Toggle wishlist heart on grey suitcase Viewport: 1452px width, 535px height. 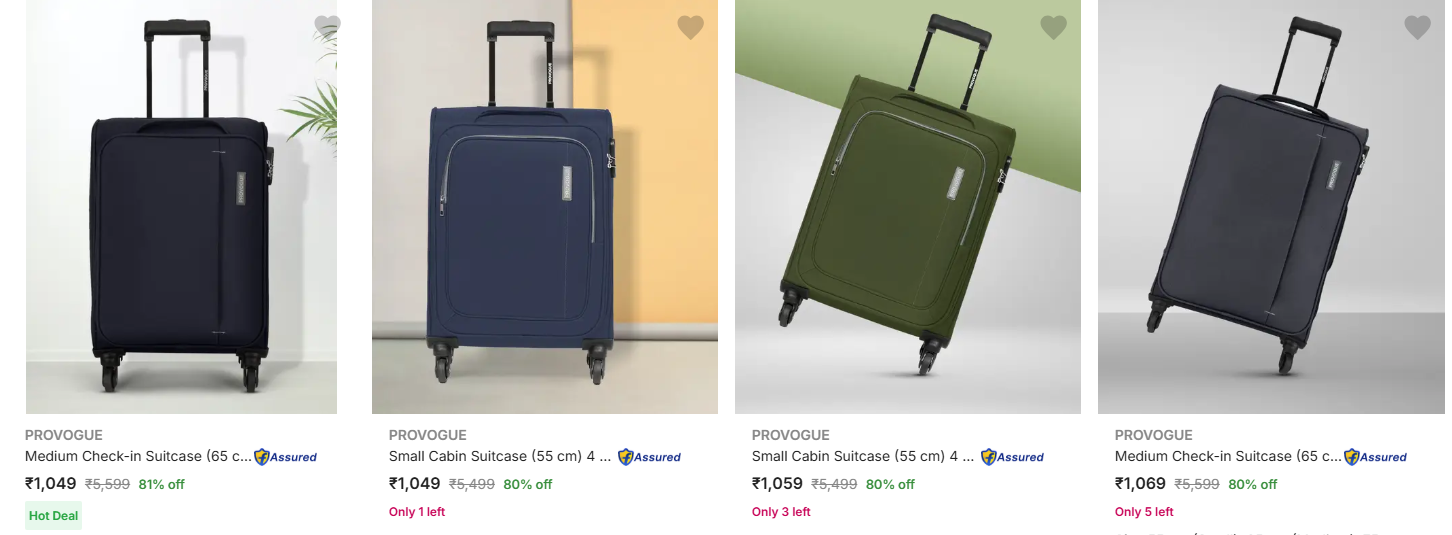pos(1417,27)
